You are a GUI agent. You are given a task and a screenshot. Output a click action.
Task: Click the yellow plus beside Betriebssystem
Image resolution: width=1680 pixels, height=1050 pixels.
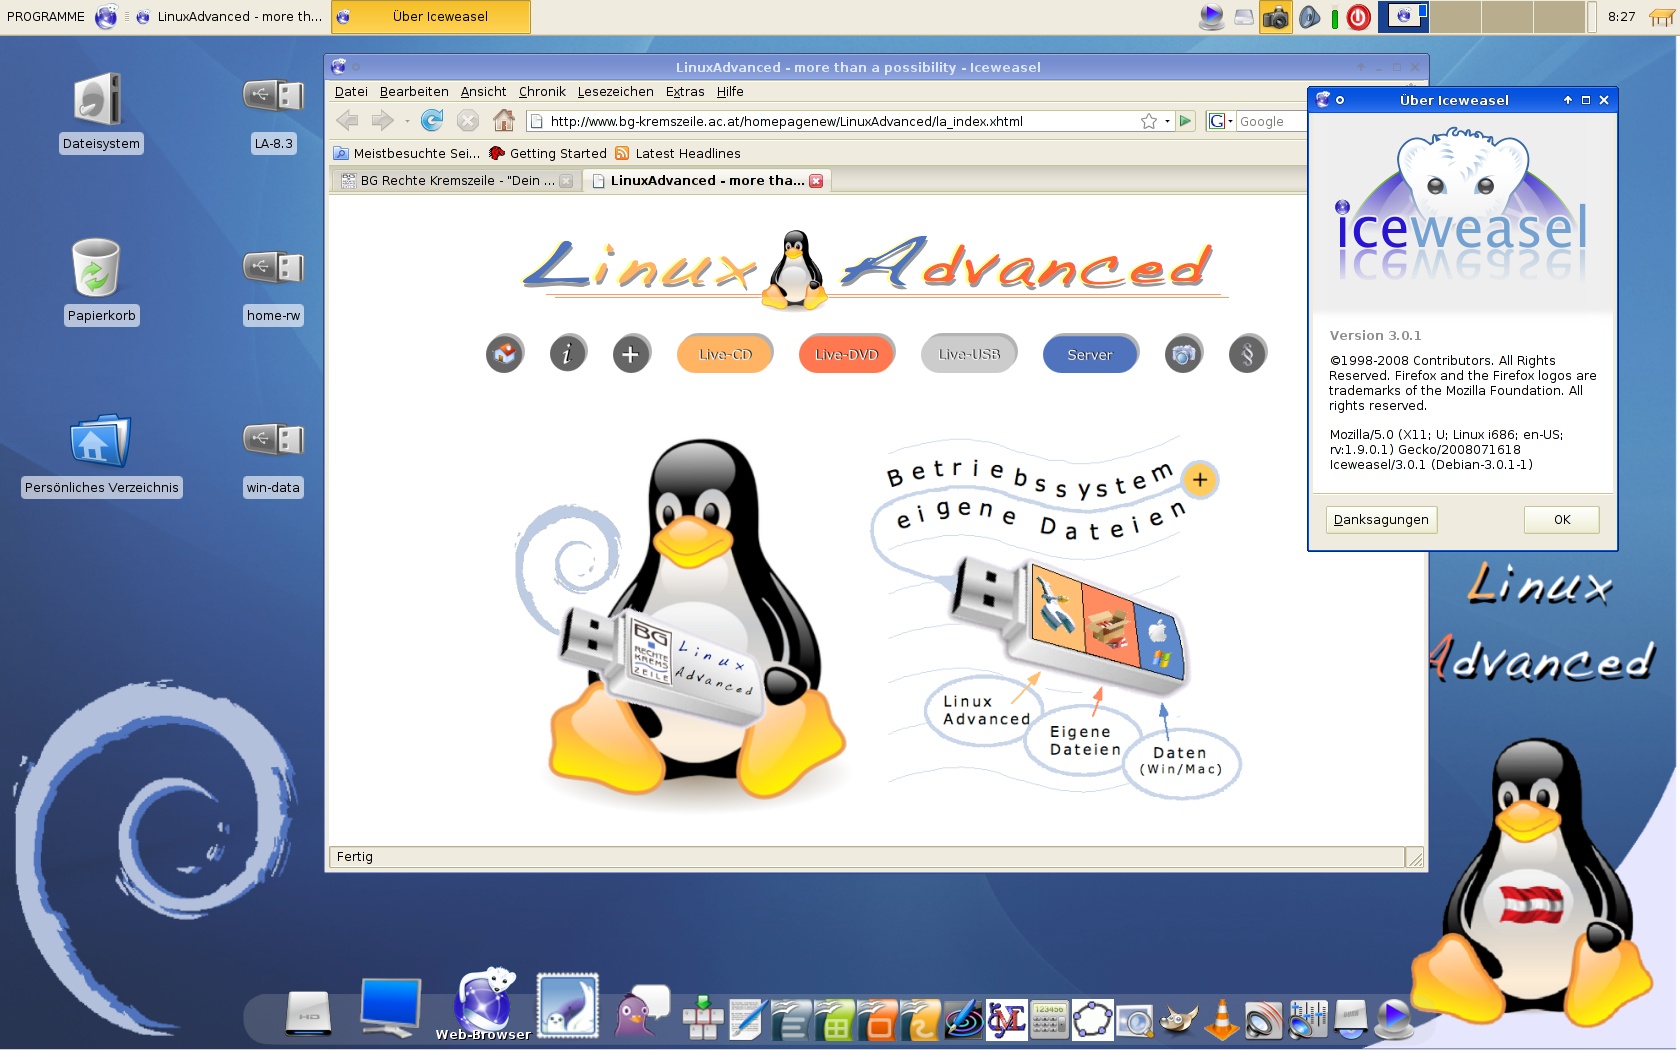point(1200,480)
